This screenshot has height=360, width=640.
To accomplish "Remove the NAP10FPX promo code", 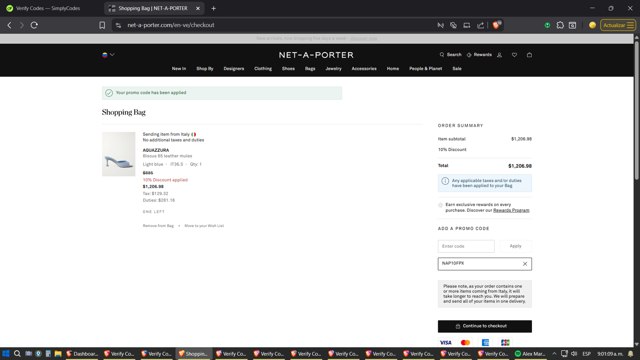I will (x=525, y=264).
